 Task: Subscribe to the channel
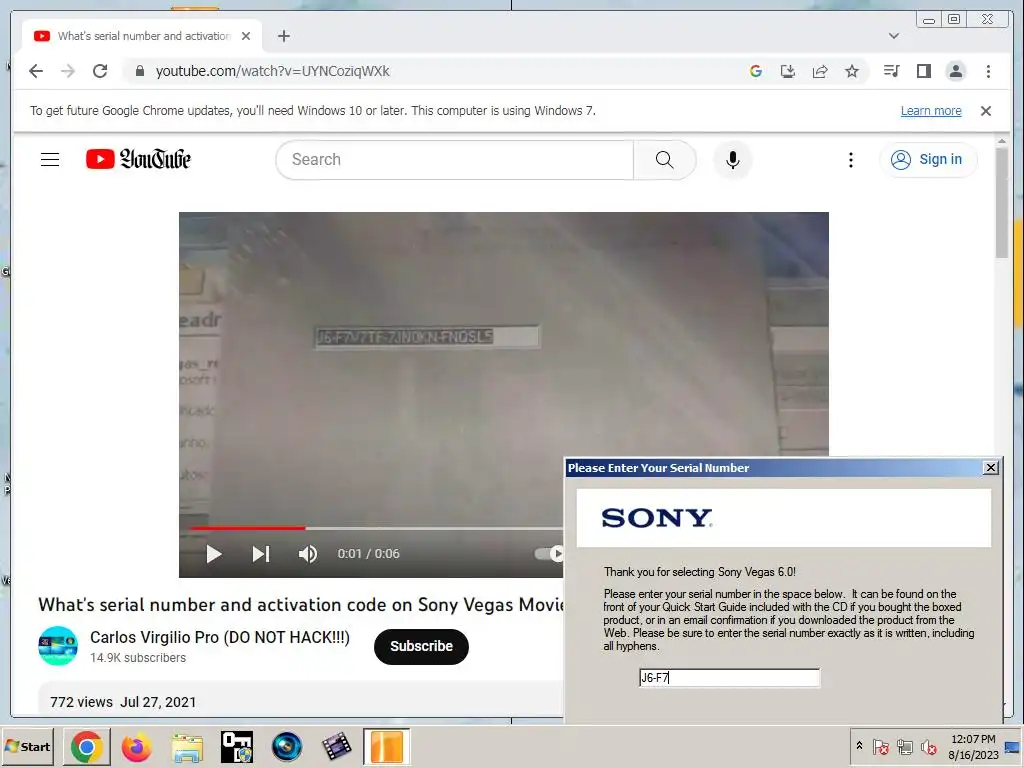pyautogui.click(x=421, y=647)
